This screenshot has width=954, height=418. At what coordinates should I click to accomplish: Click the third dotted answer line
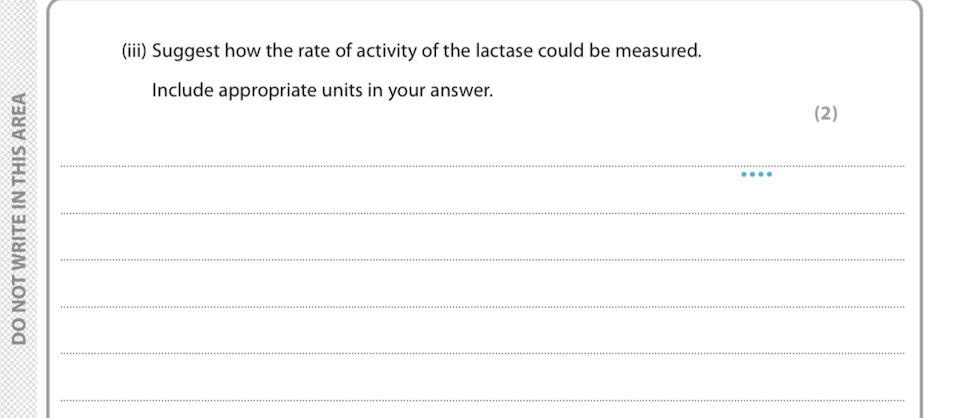click(480, 260)
